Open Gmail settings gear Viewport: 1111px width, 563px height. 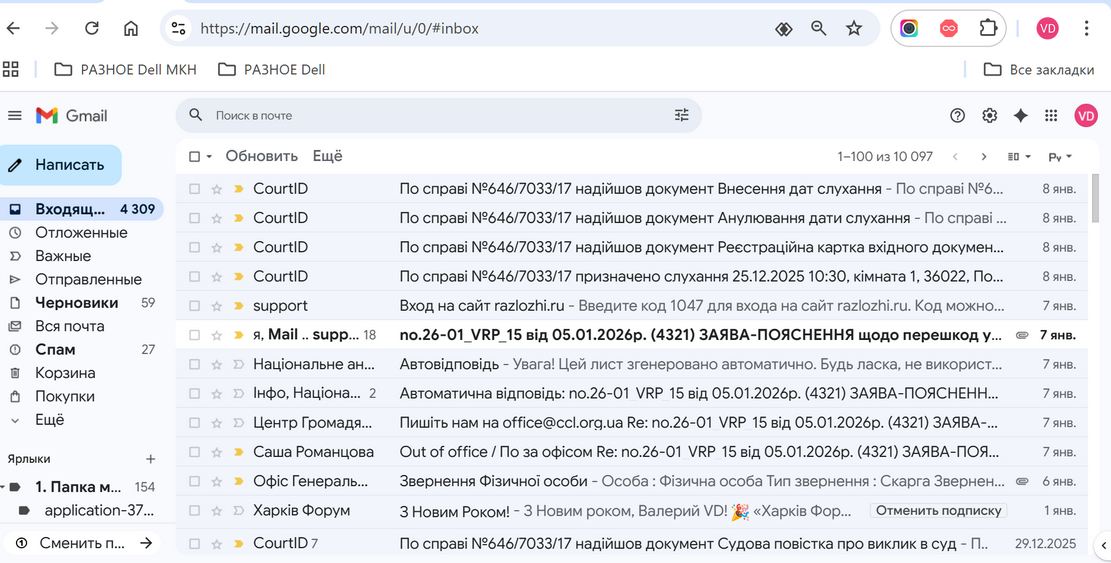tap(990, 115)
